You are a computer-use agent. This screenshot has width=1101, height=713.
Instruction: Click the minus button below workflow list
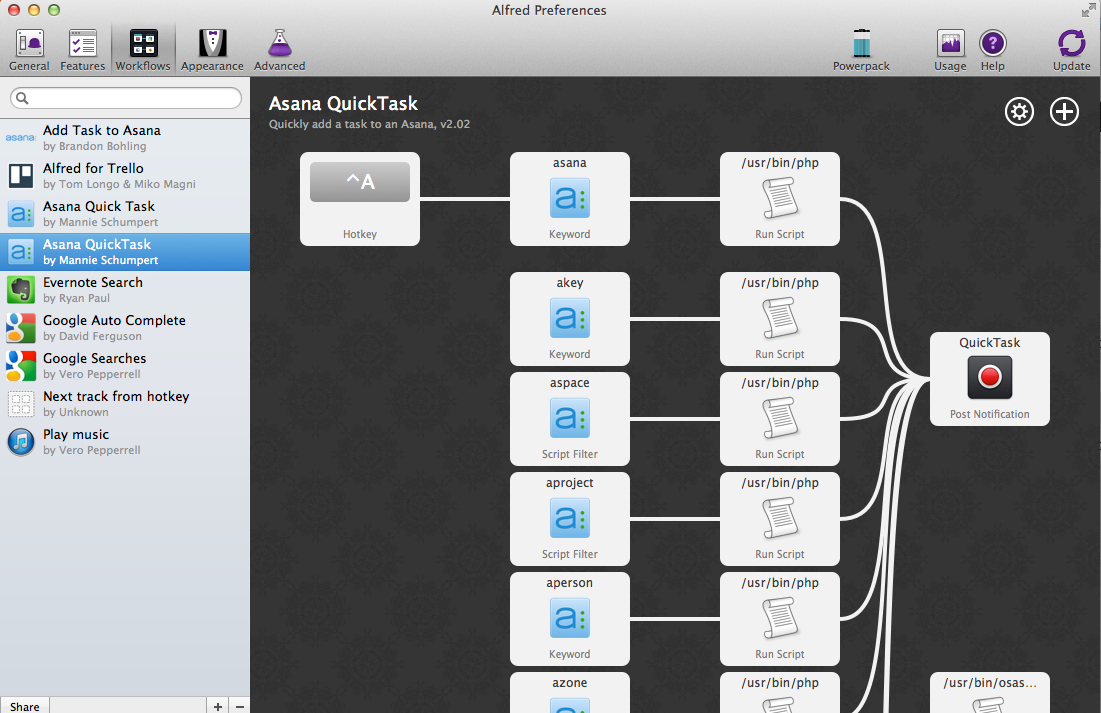tap(240, 705)
